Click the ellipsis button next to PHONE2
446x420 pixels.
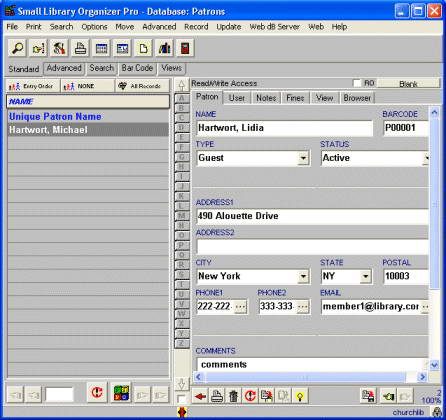(x=303, y=306)
